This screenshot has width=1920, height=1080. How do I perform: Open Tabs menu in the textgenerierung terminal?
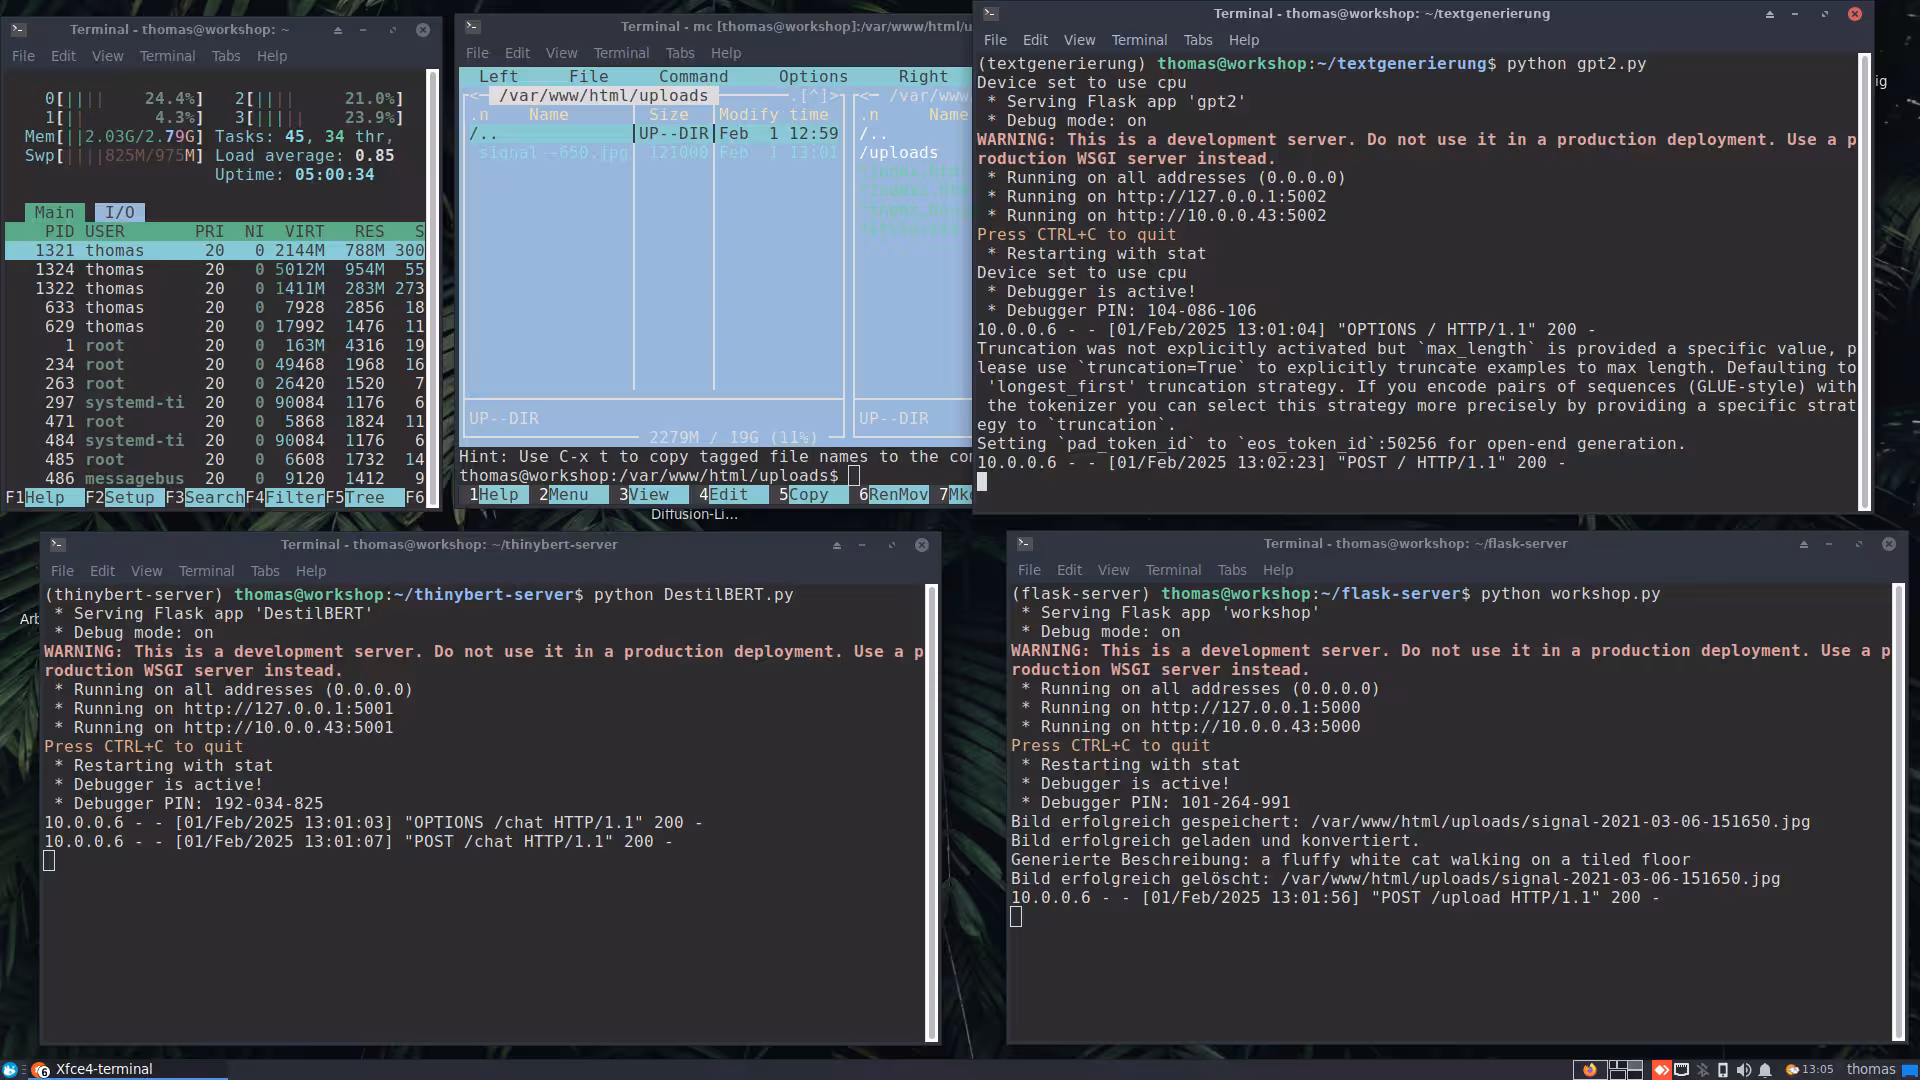[x=1197, y=40]
